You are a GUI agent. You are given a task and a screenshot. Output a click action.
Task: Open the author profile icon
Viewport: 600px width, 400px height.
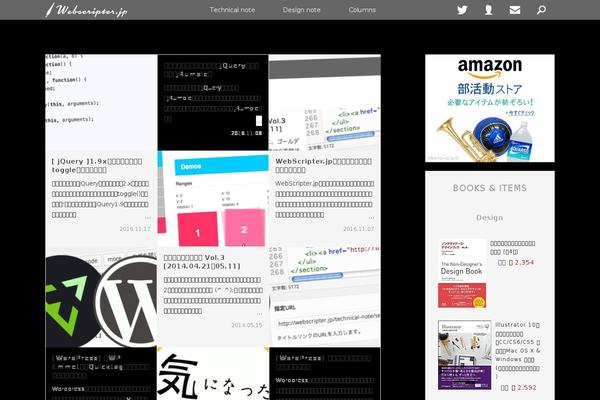(488, 10)
